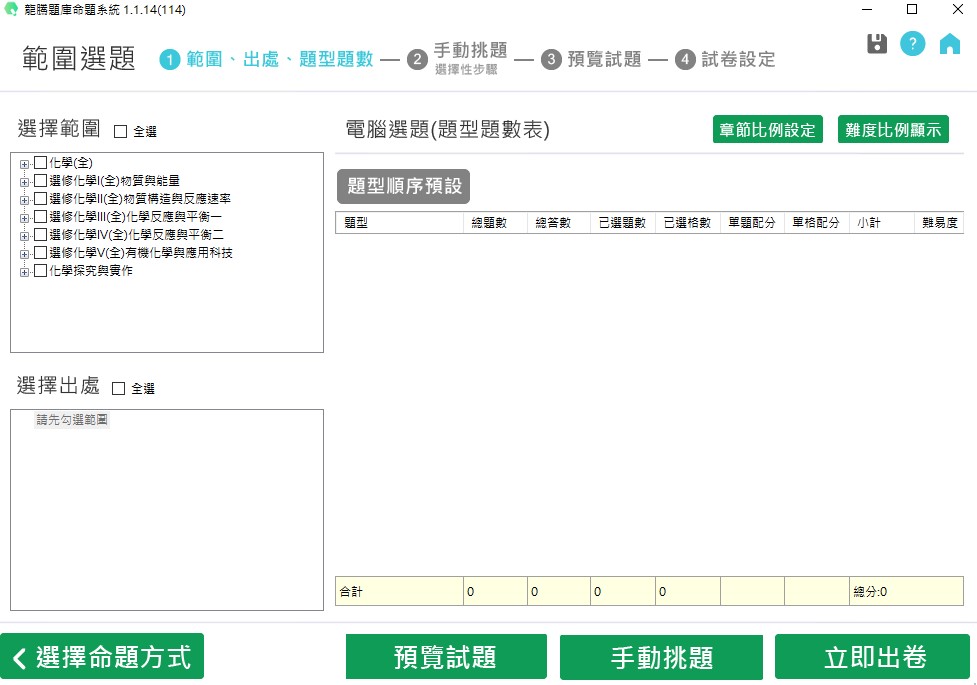The image size is (977, 685).
Task: Click the 題型順序預設 button
Action: [403, 187]
